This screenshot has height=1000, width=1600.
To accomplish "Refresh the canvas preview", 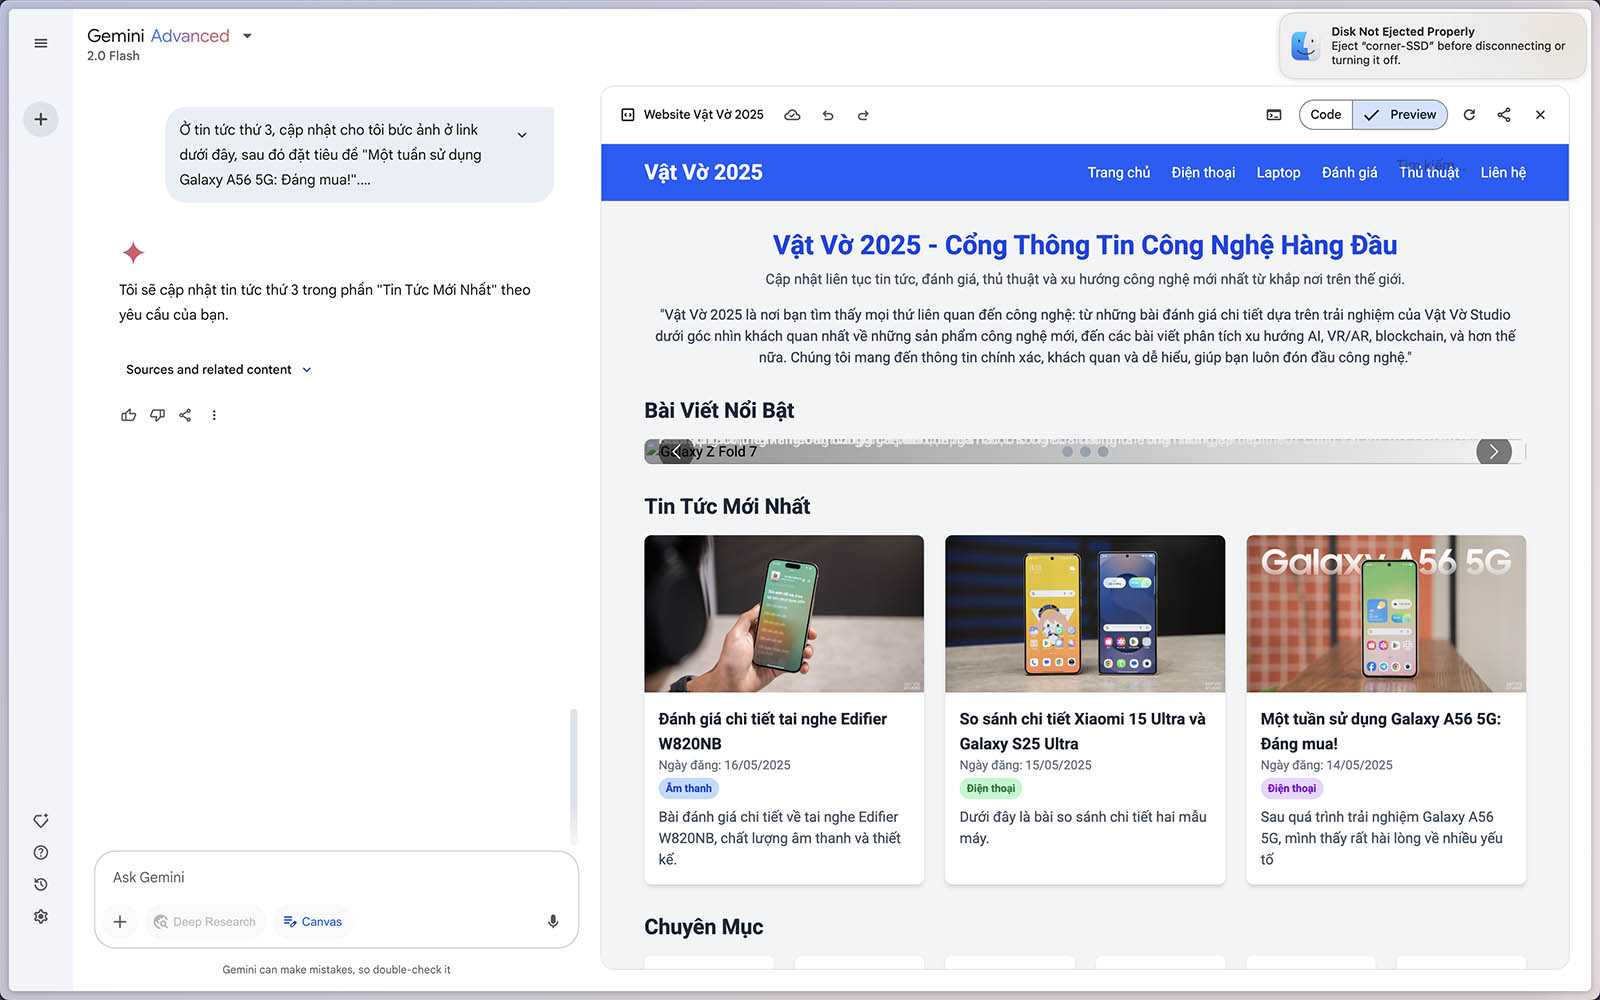I will point(1469,115).
